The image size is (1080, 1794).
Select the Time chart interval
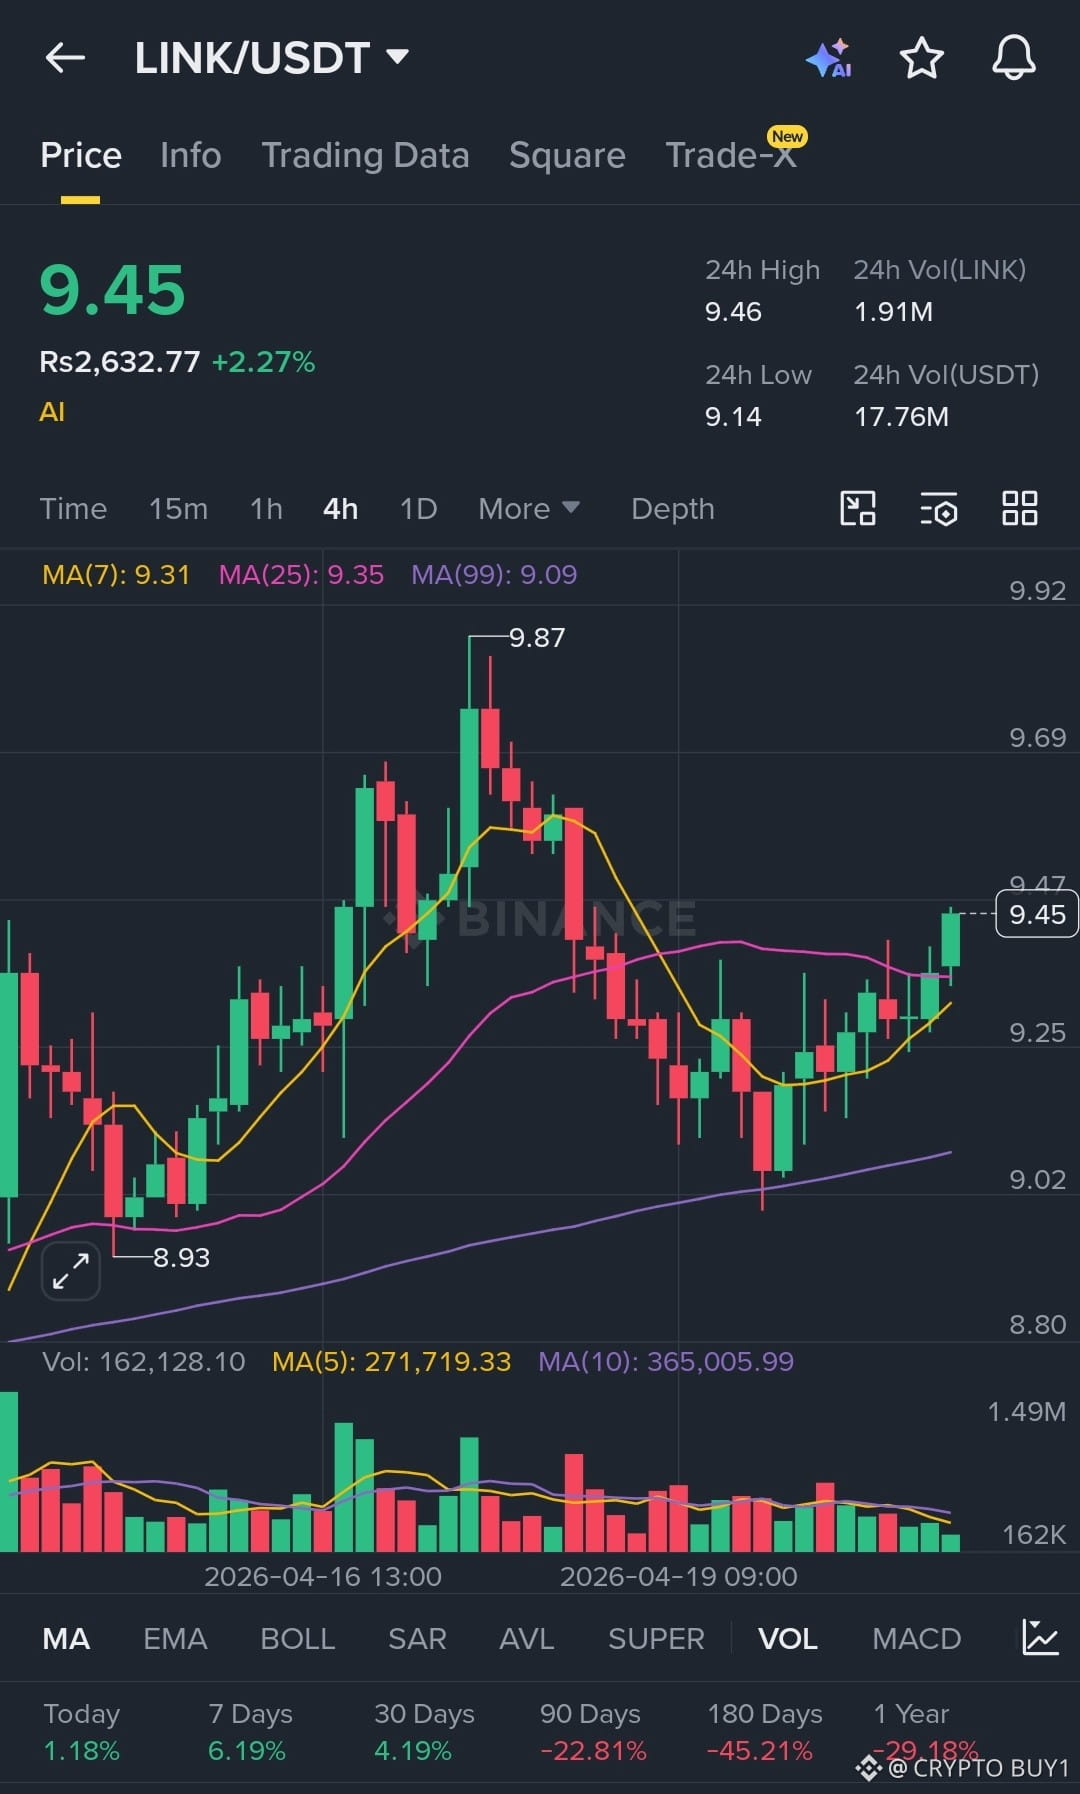(73, 509)
